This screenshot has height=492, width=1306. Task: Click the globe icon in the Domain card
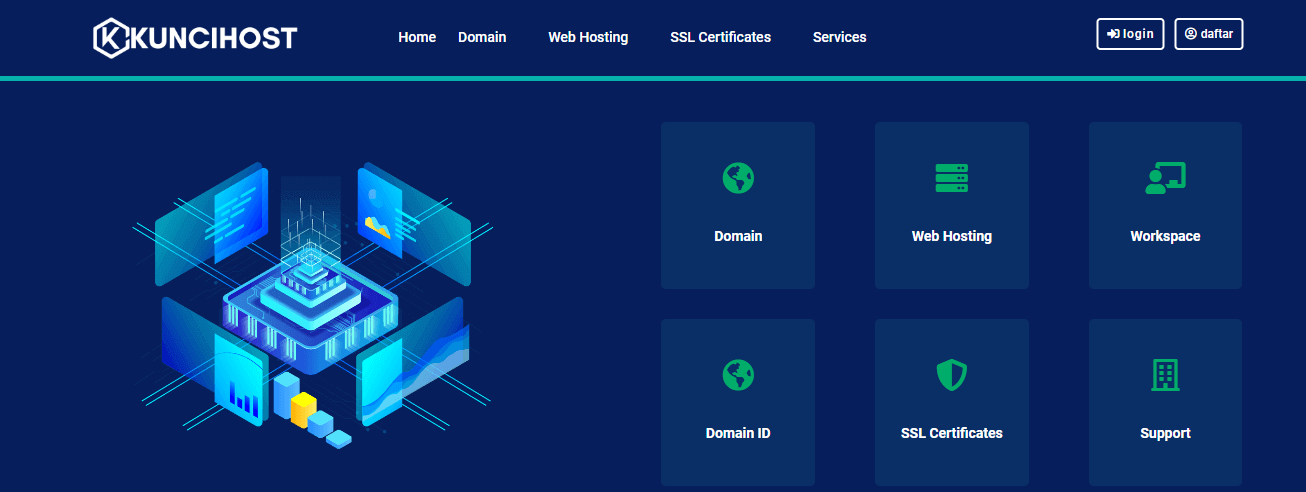(x=738, y=178)
